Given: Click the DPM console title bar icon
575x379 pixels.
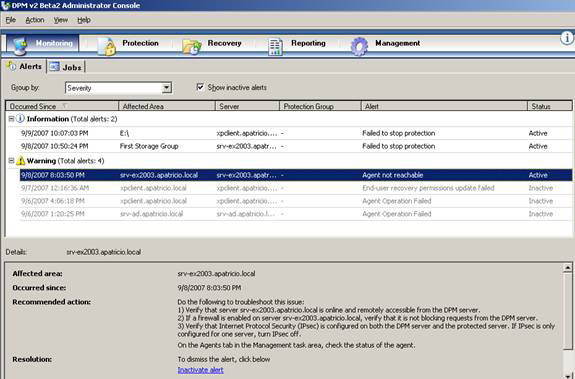Looking at the screenshot, I should click(6, 5).
